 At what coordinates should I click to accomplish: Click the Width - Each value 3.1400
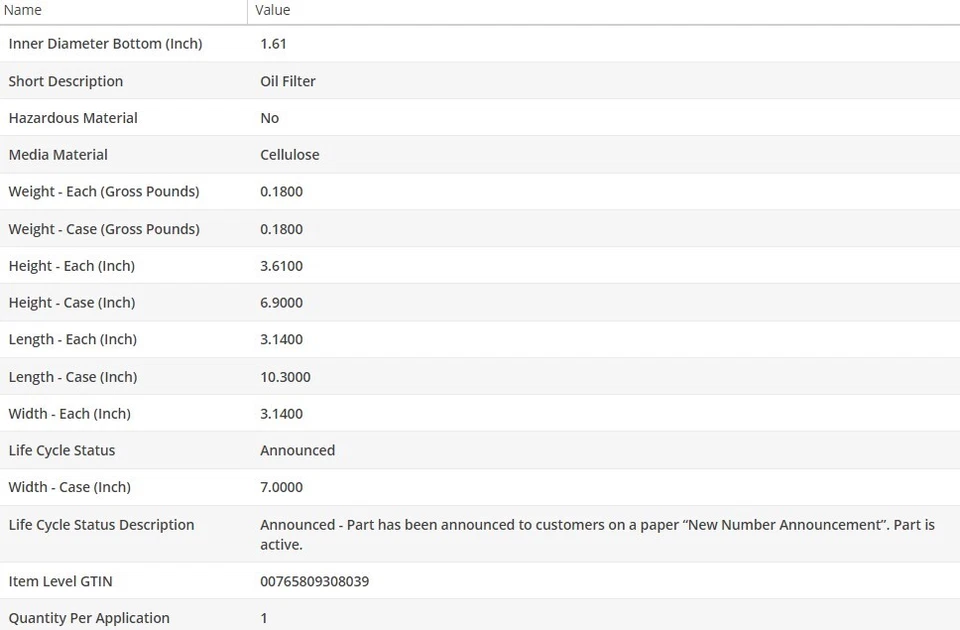pyautogui.click(x=282, y=414)
